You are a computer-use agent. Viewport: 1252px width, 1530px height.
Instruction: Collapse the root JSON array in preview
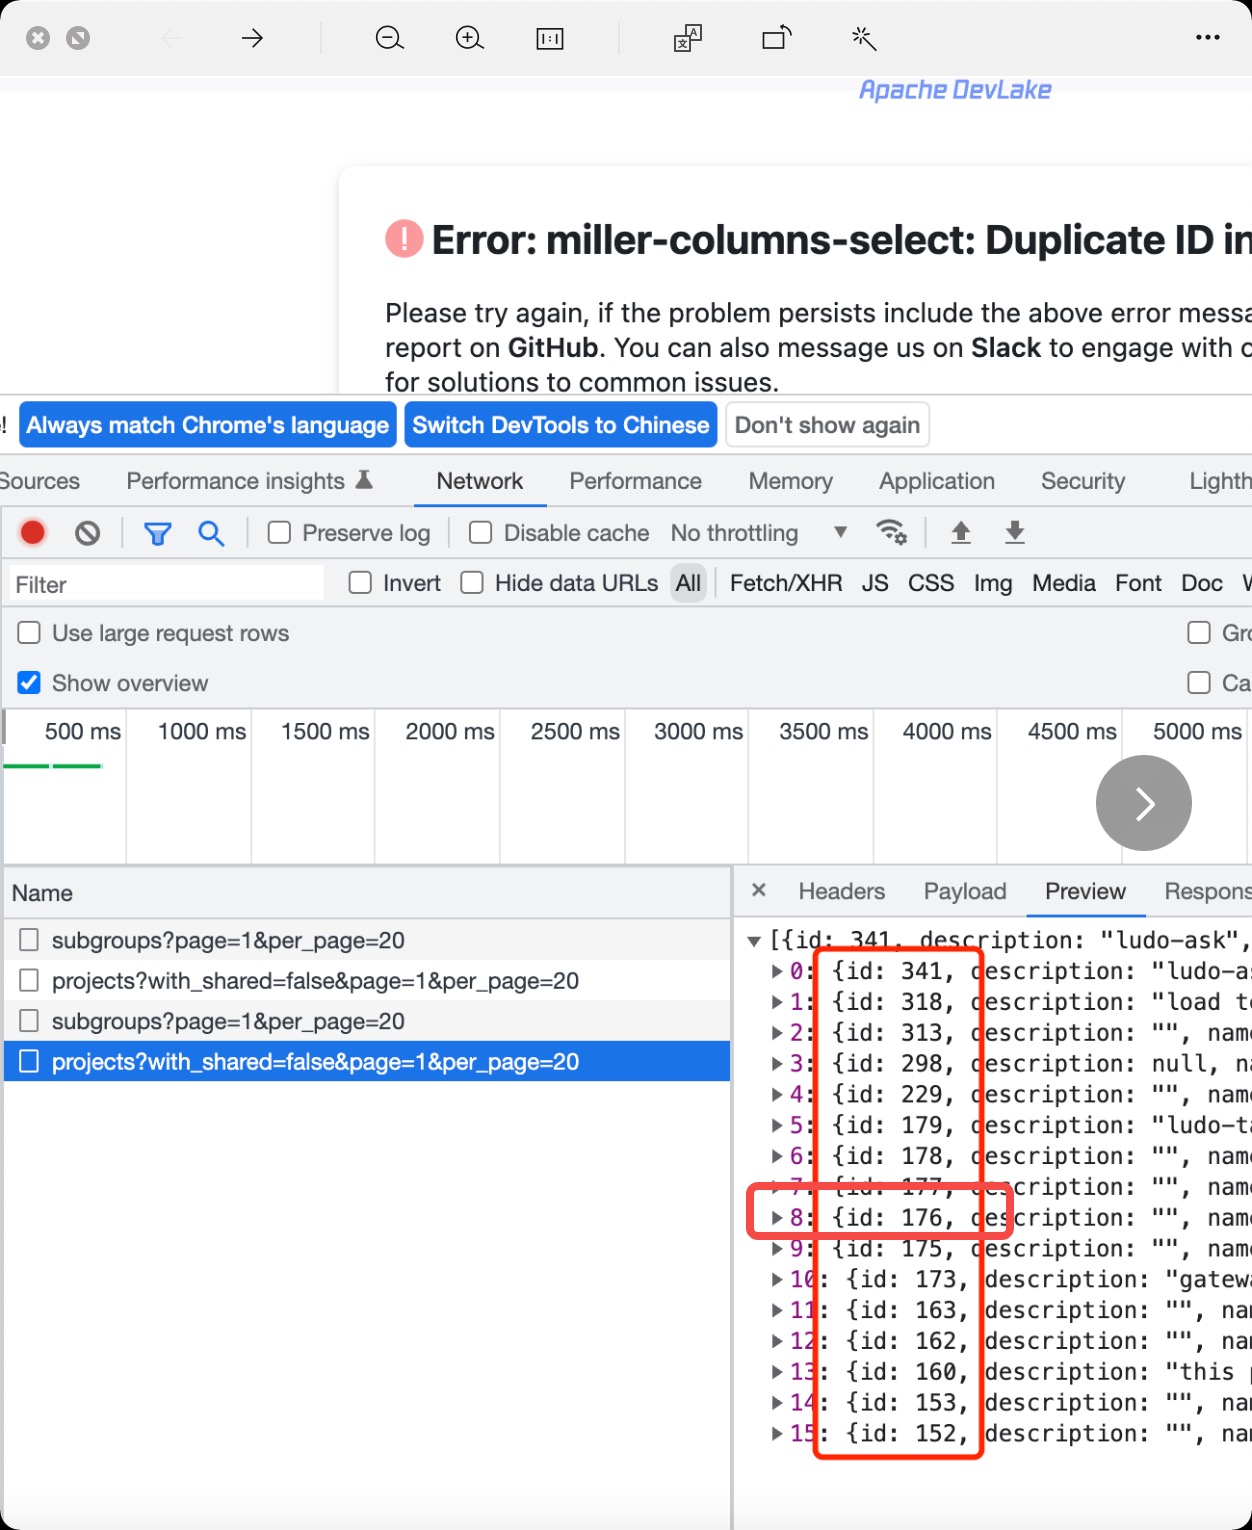click(755, 941)
